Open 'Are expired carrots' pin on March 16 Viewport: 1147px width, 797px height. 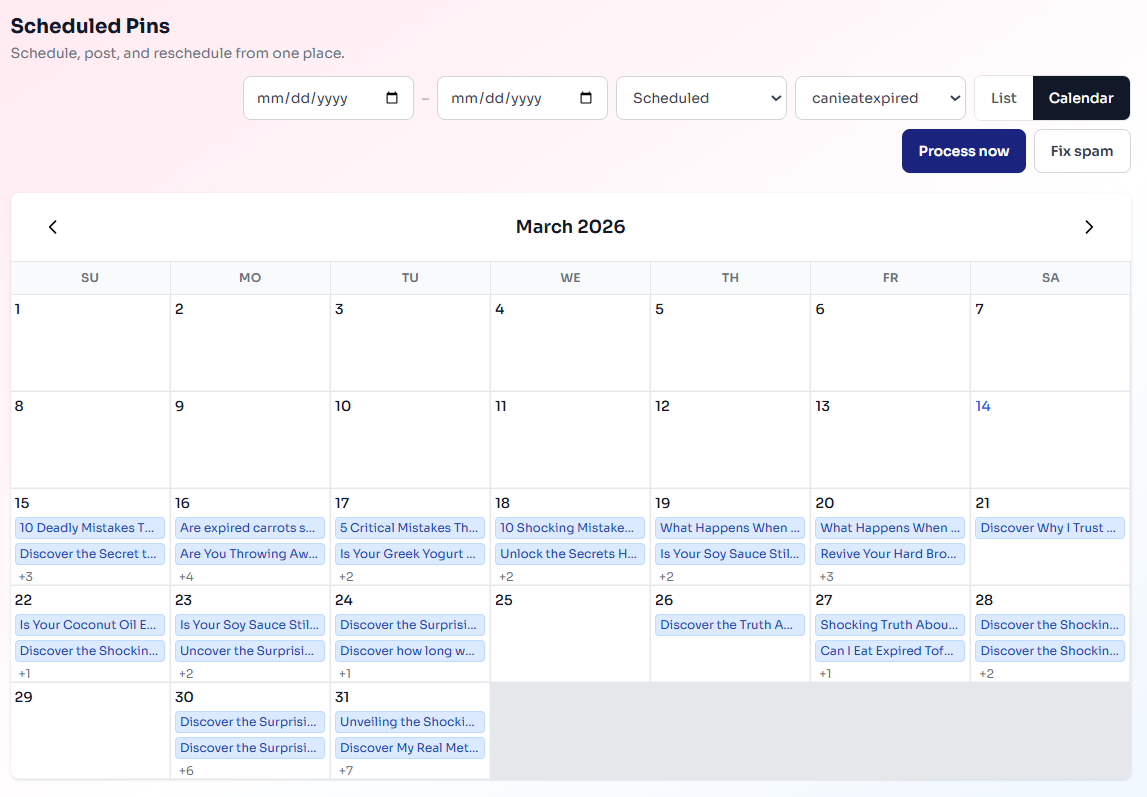point(250,528)
